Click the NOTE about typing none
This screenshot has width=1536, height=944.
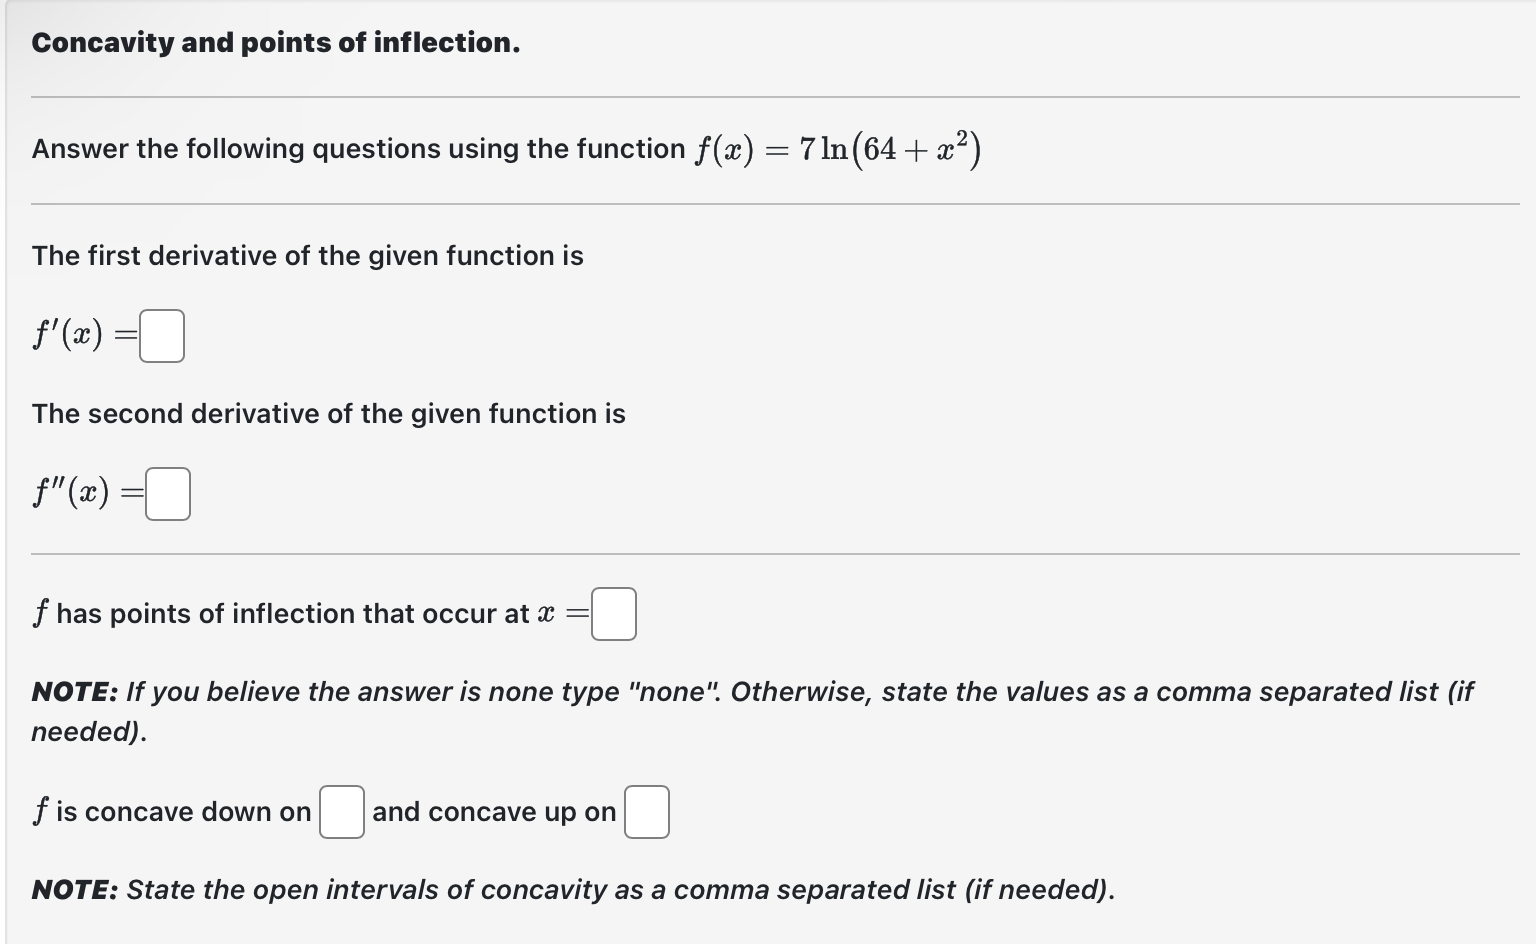pyautogui.click(x=750, y=710)
